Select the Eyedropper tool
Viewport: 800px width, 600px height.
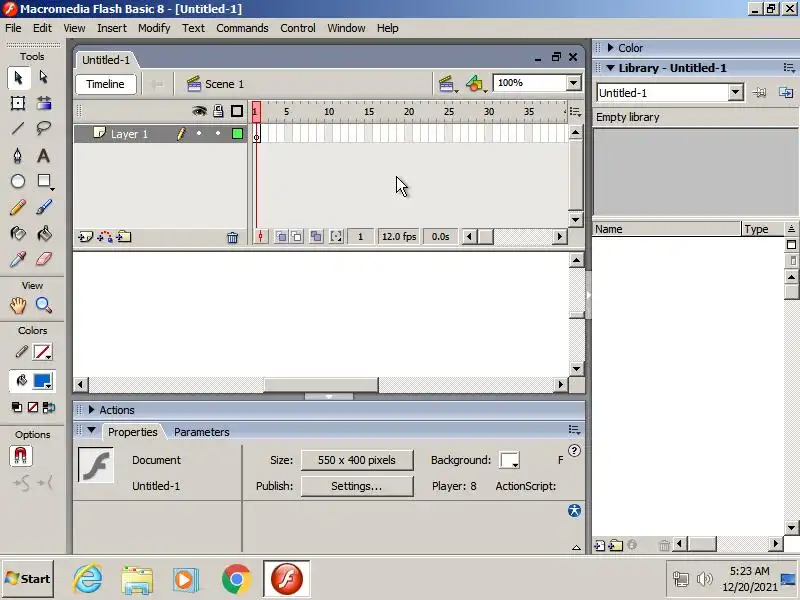(18, 259)
